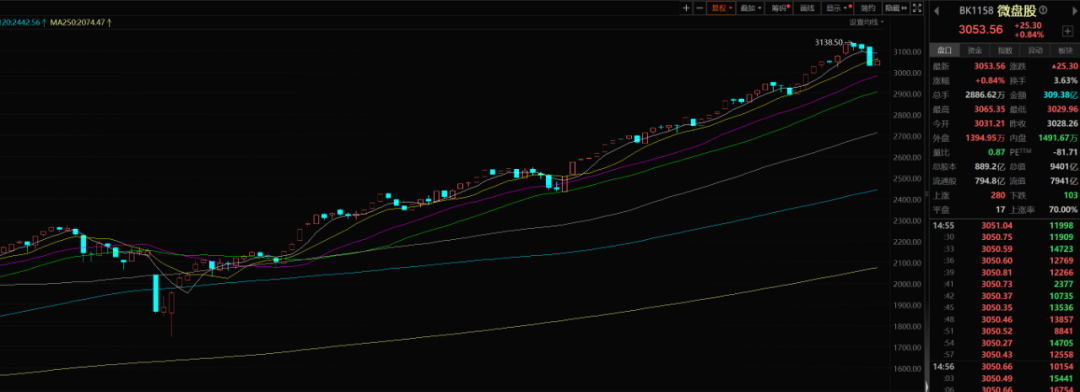Open the 板块 tab

[x=1065, y=50]
